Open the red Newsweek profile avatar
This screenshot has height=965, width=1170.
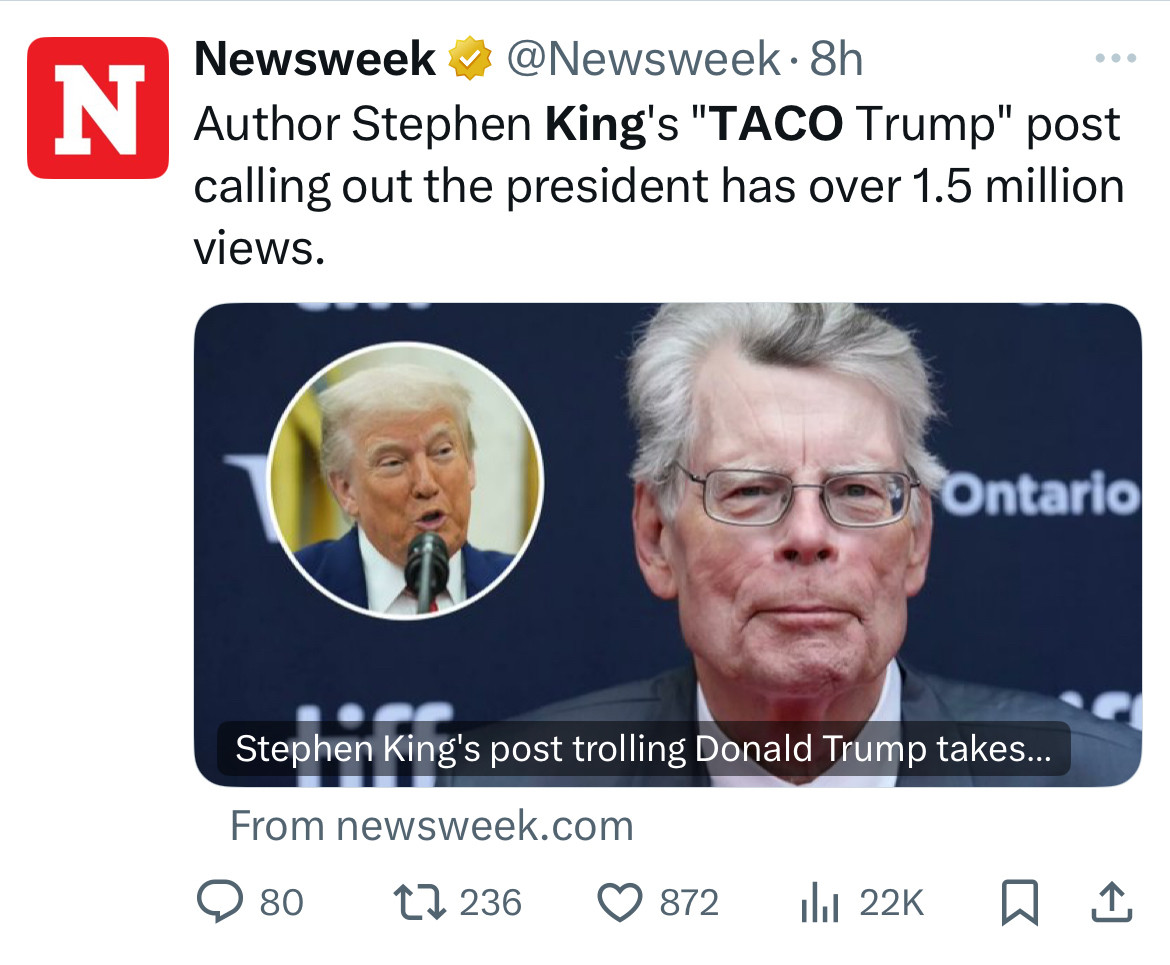pos(98,107)
